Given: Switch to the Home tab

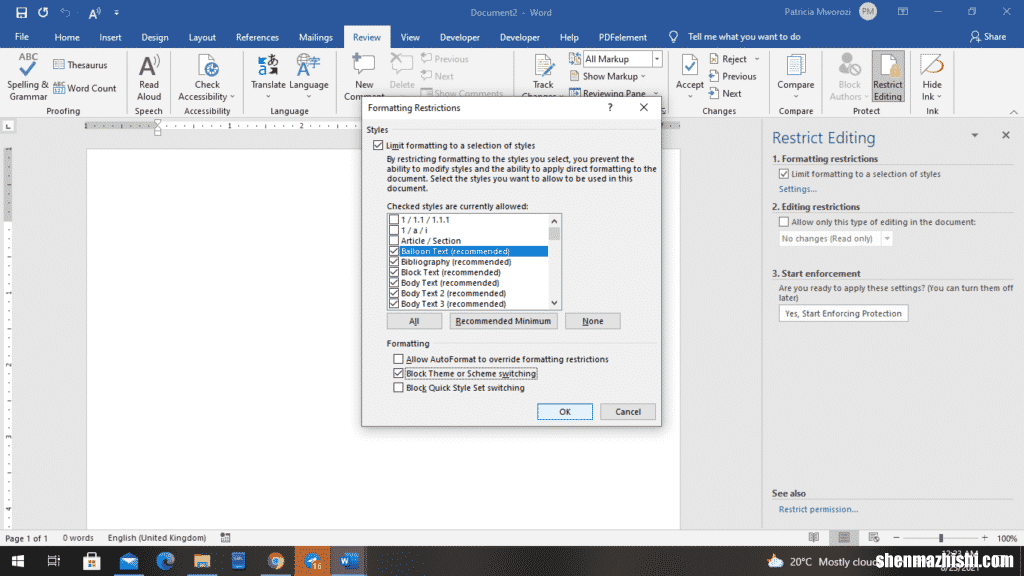Looking at the screenshot, I should tap(67, 37).
